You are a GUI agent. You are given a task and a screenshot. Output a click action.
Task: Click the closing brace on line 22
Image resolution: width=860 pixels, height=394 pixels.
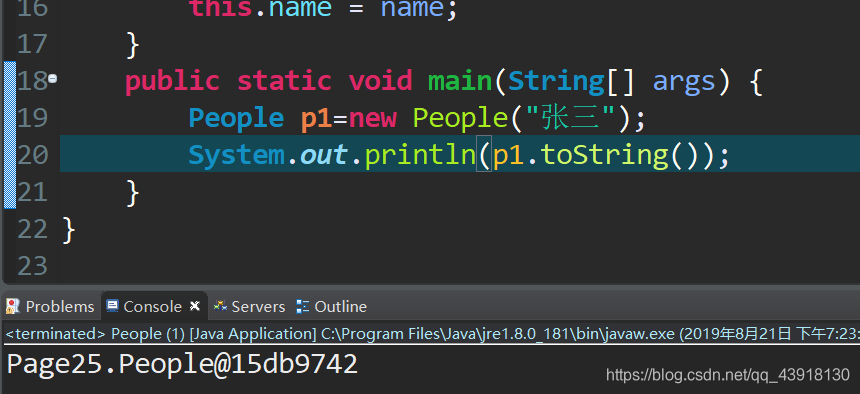click(x=68, y=230)
